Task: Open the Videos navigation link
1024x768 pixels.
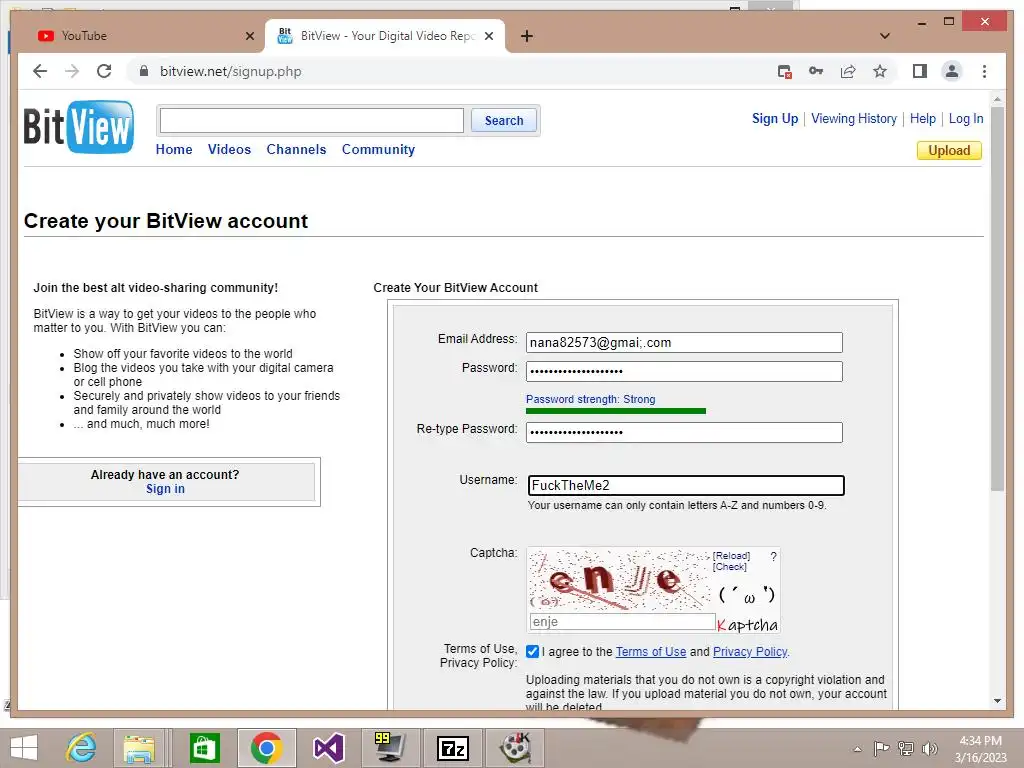Action: [229, 150]
